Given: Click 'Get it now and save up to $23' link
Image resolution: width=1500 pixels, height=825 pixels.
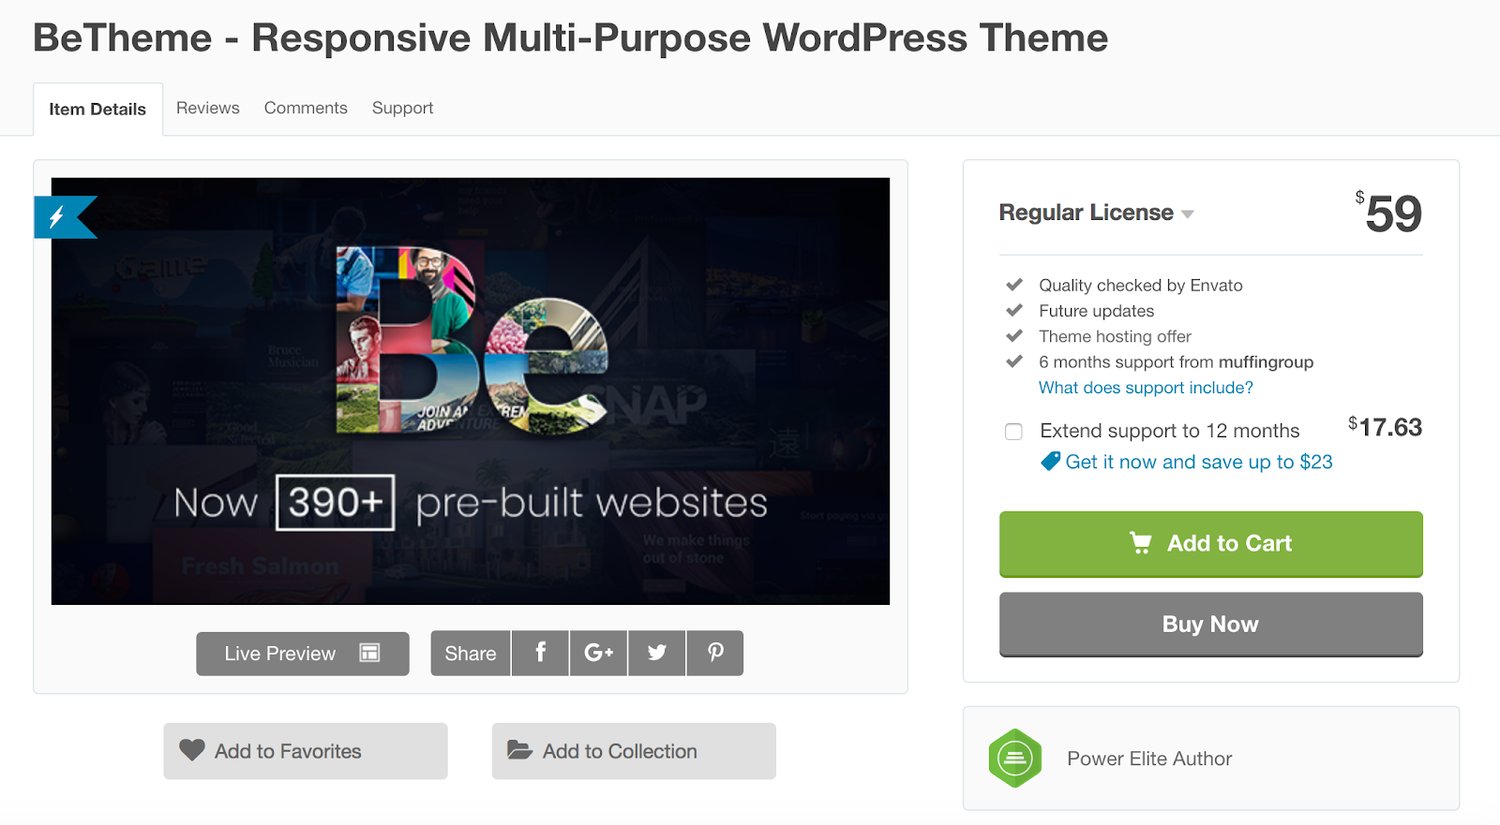Looking at the screenshot, I should [1199, 462].
